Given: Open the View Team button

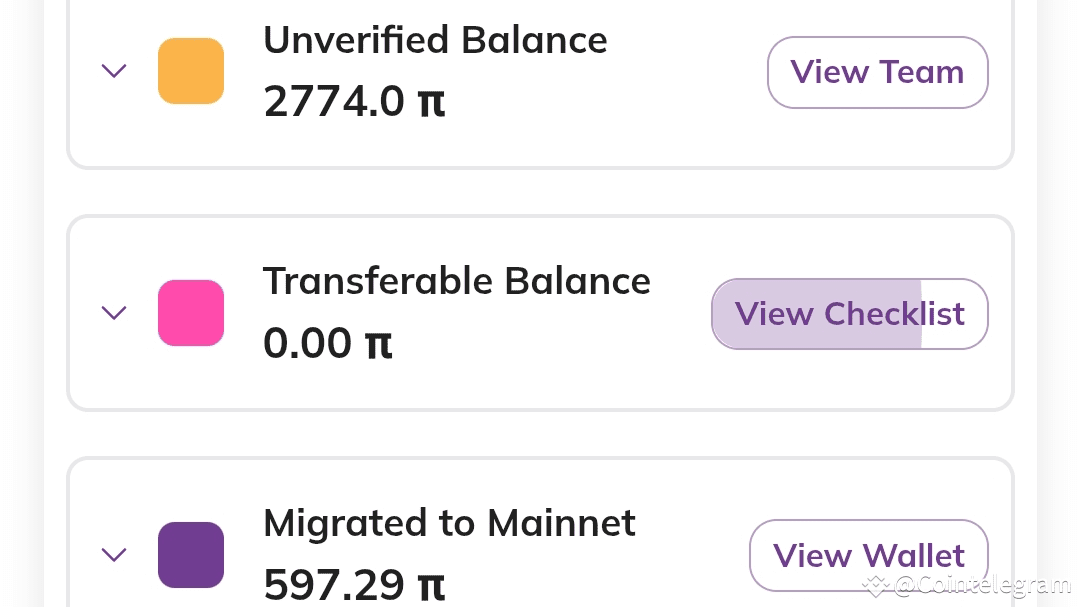Looking at the screenshot, I should (877, 72).
